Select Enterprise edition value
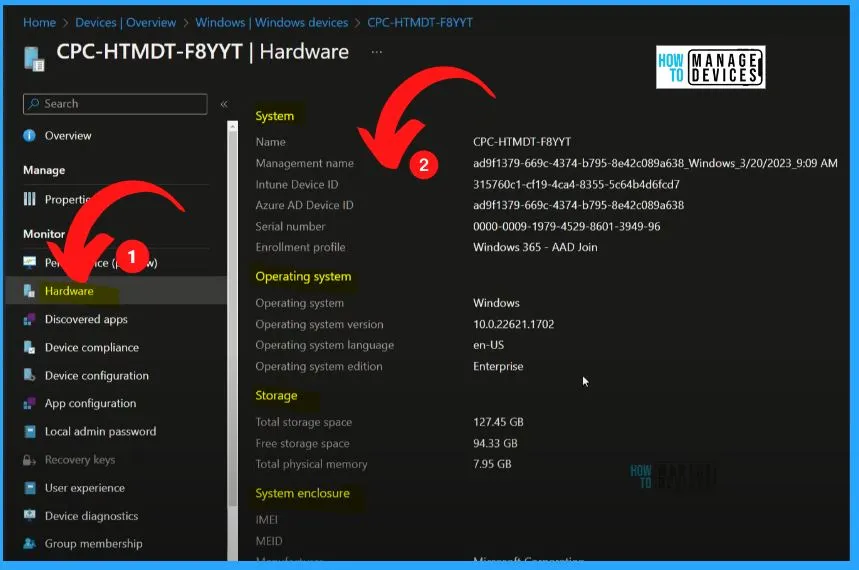 tap(498, 366)
